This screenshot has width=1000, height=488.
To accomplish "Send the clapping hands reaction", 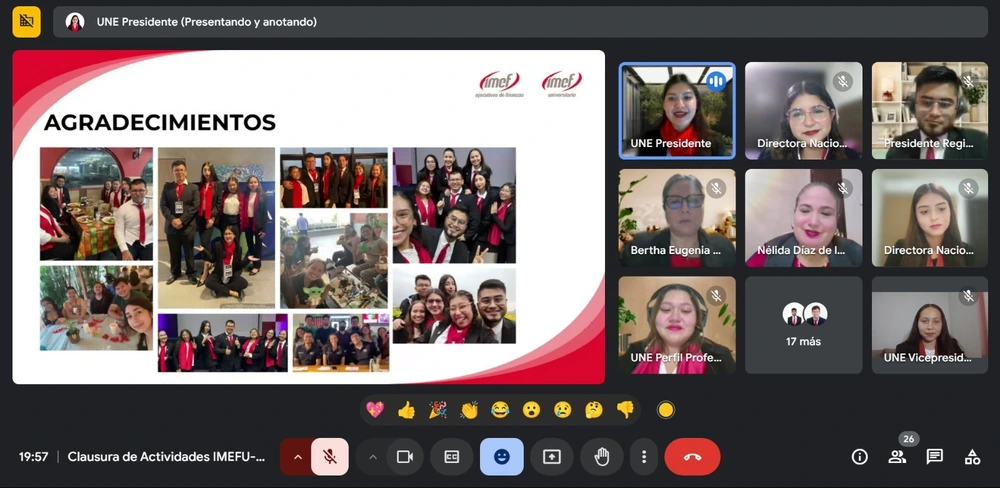I will (x=469, y=410).
